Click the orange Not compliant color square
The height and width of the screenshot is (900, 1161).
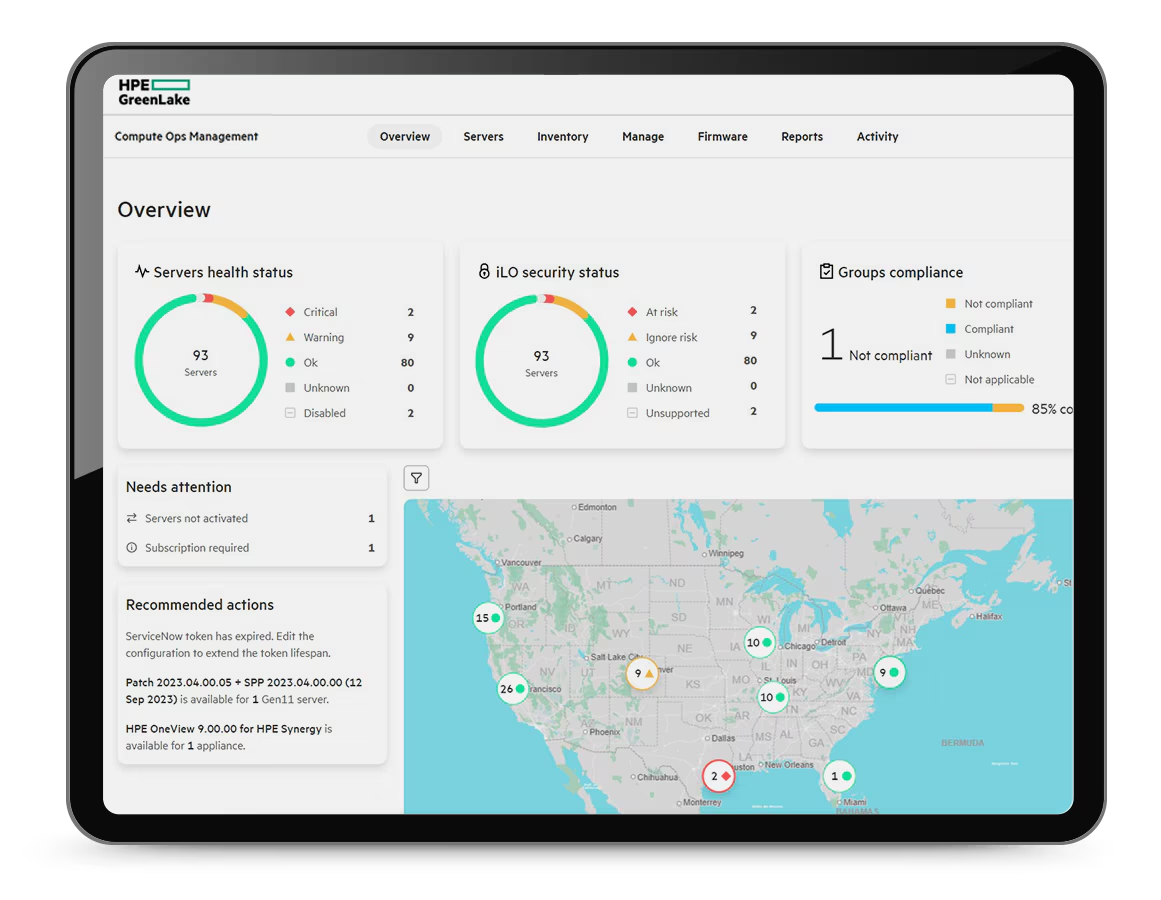951,303
